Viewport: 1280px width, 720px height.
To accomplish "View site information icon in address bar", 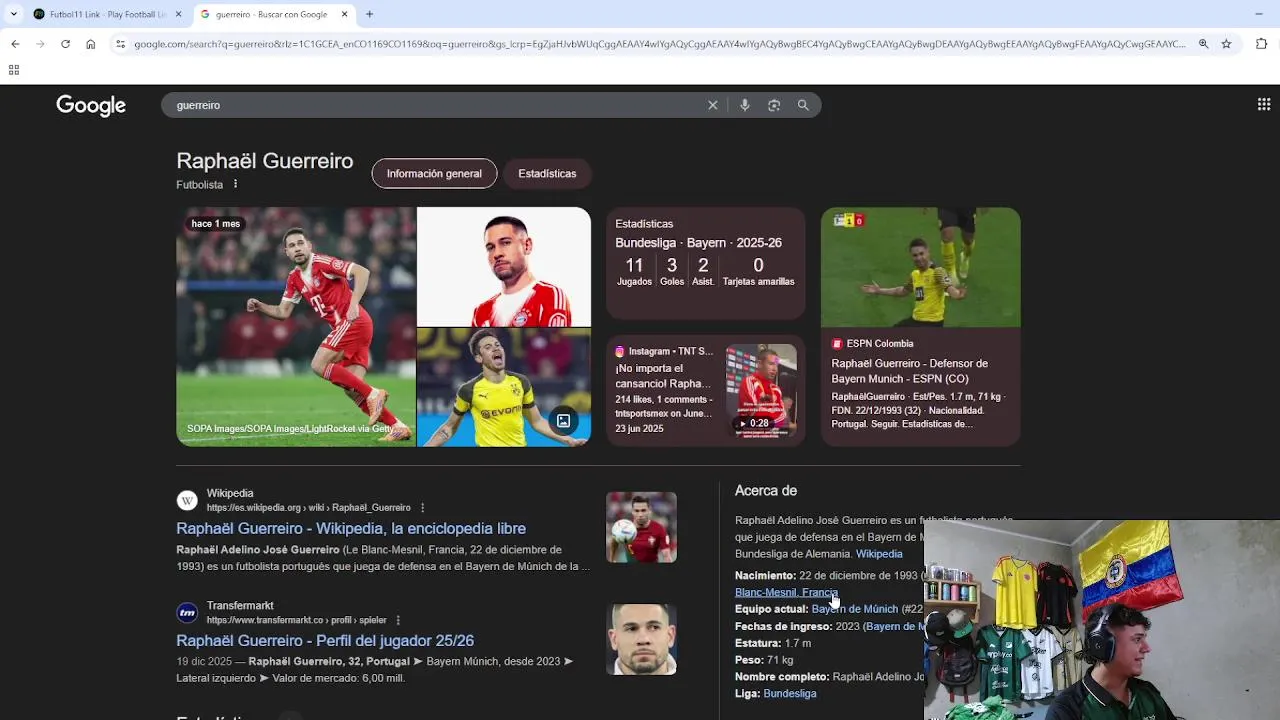I will (x=120, y=44).
